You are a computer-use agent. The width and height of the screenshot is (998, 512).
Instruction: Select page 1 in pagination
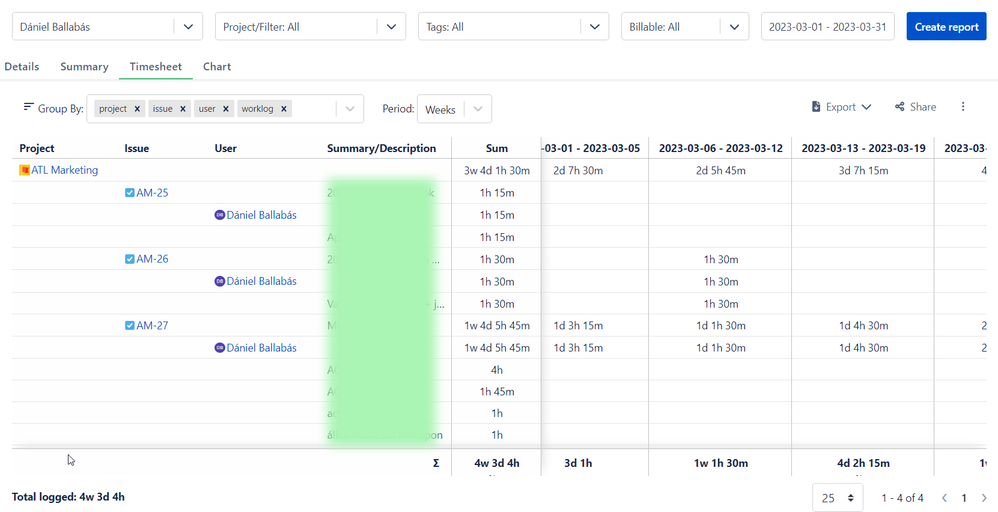pos(964,497)
